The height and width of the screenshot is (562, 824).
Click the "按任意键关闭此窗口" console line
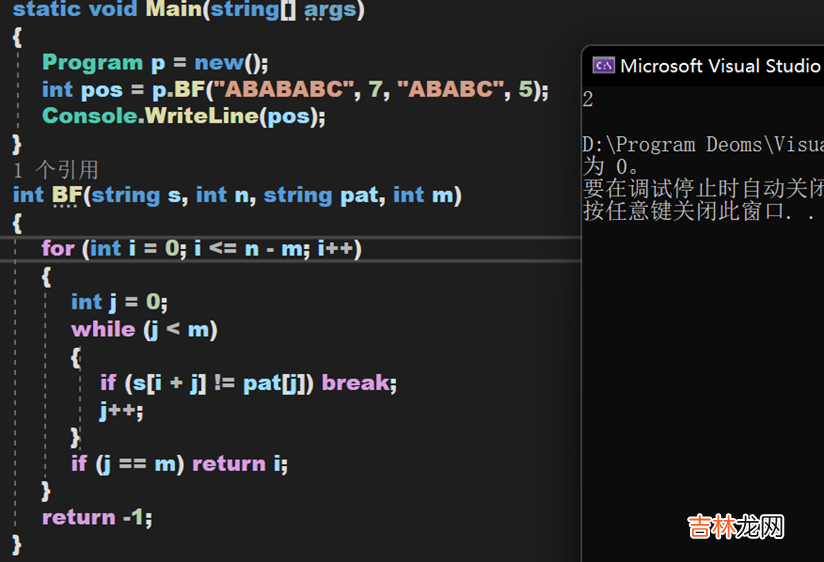pyautogui.click(x=690, y=210)
